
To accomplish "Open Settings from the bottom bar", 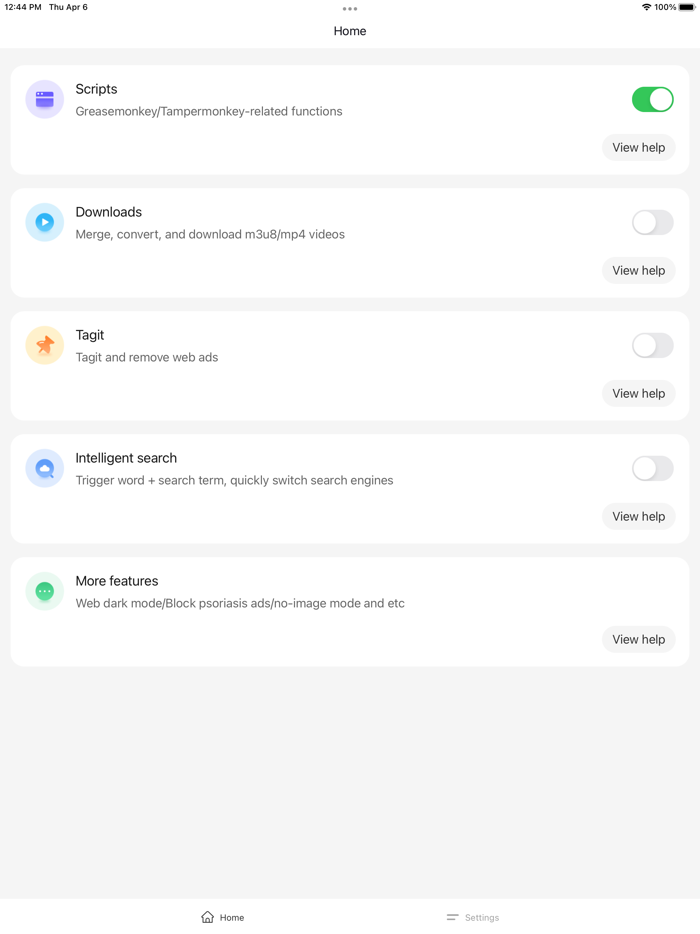I will tap(472, 917).
